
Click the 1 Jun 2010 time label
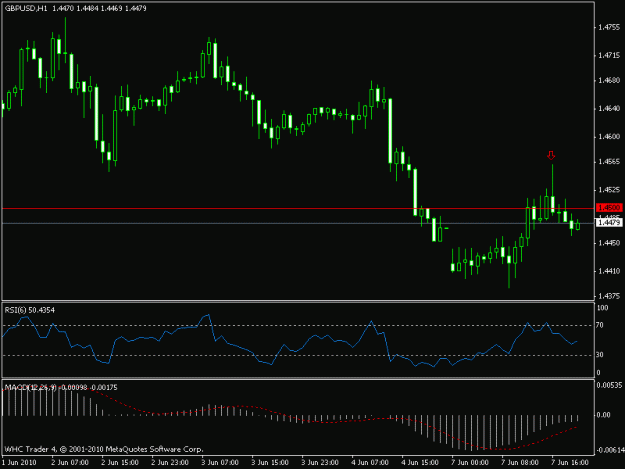click(x=19, y=463)
